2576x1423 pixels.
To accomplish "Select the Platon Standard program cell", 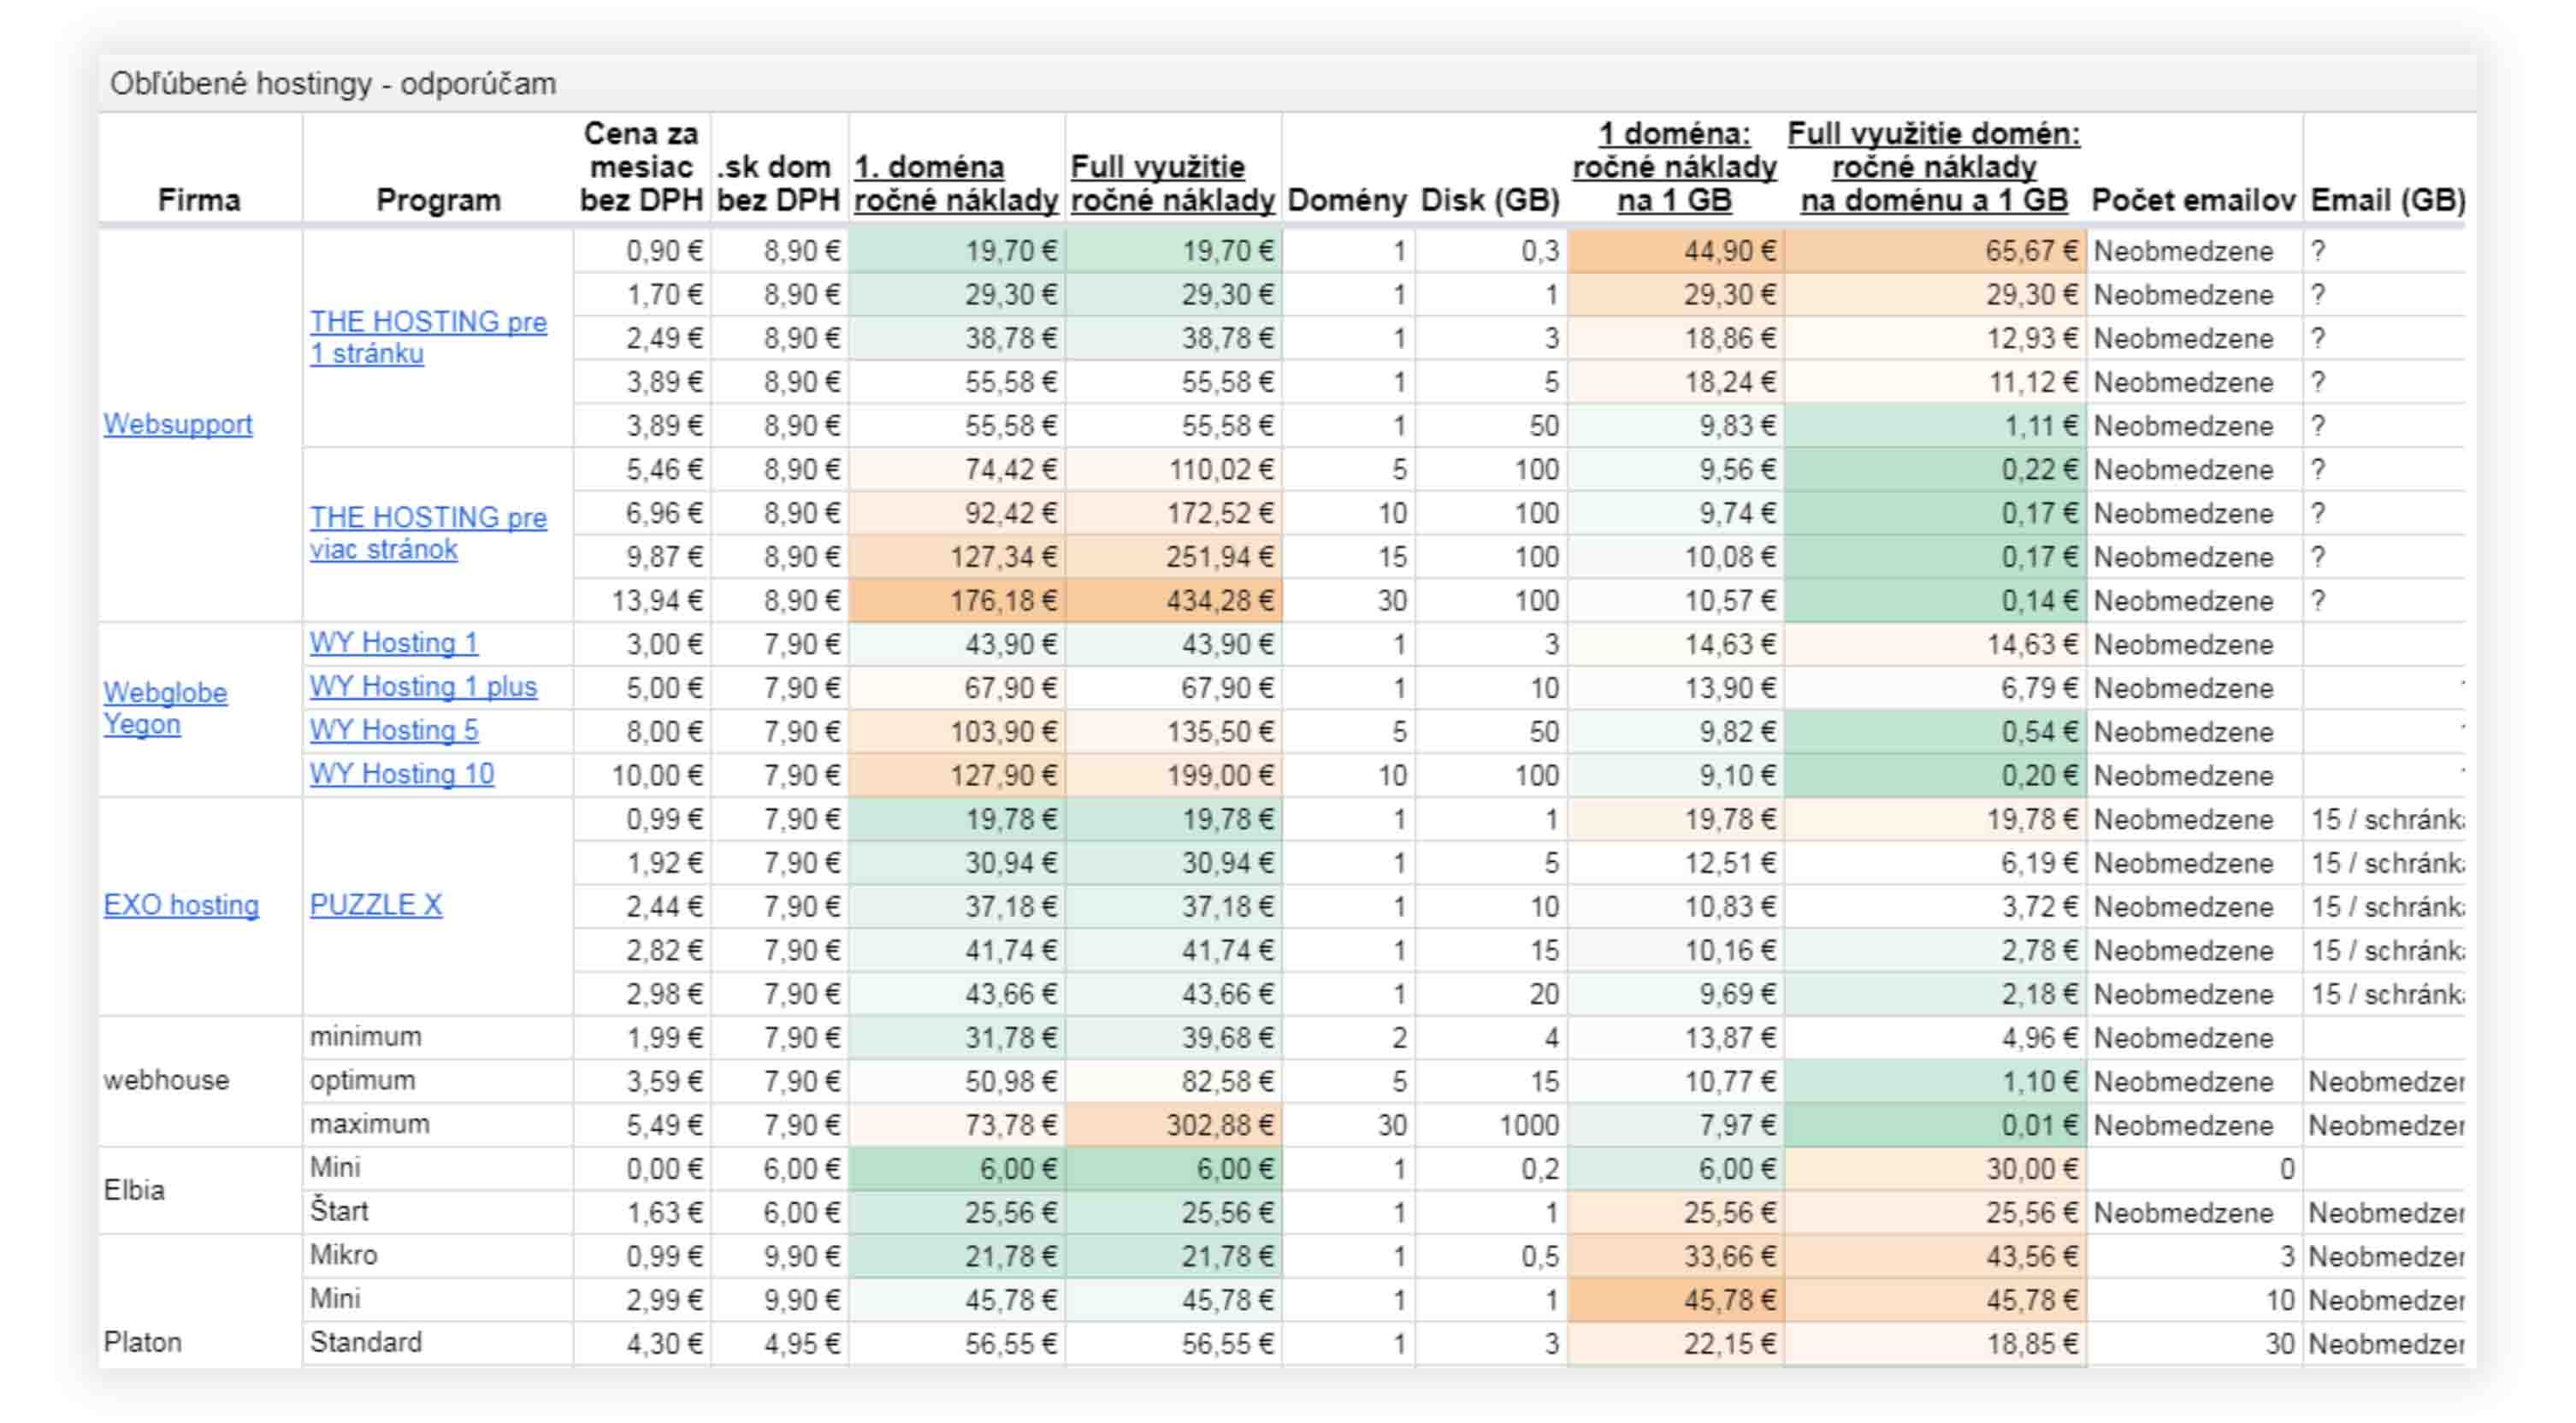I will tap(438, 1343).
